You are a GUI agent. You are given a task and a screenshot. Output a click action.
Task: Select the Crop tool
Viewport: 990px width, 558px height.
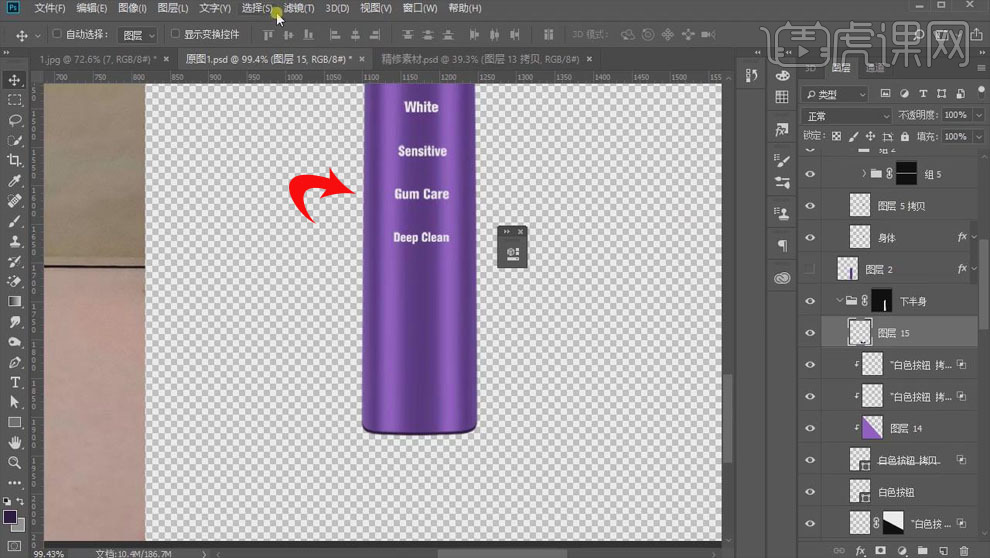pos(15,161)
